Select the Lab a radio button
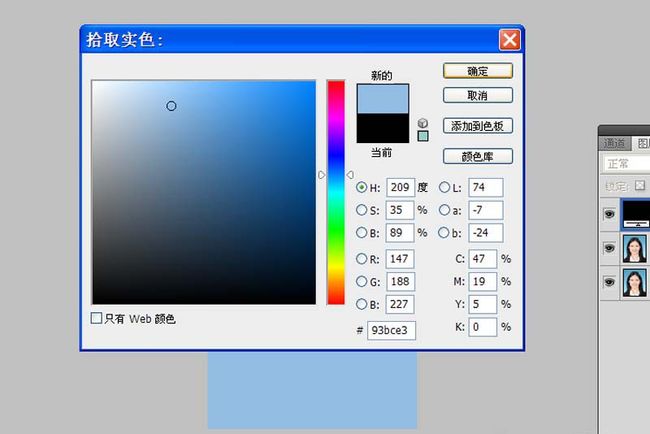Image resolution: width=650 pixels, height=434 pixels. coord(444,210)
